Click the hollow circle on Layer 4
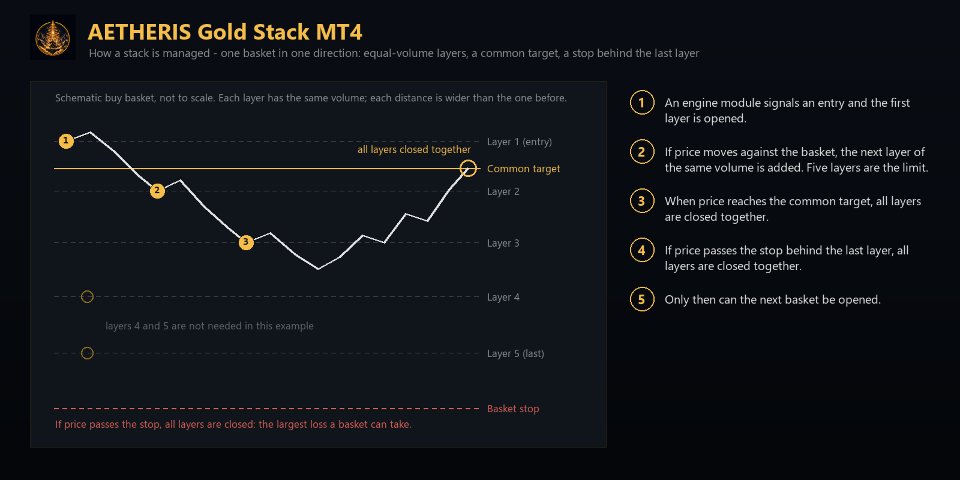The image size is (960, 480). 87,297
